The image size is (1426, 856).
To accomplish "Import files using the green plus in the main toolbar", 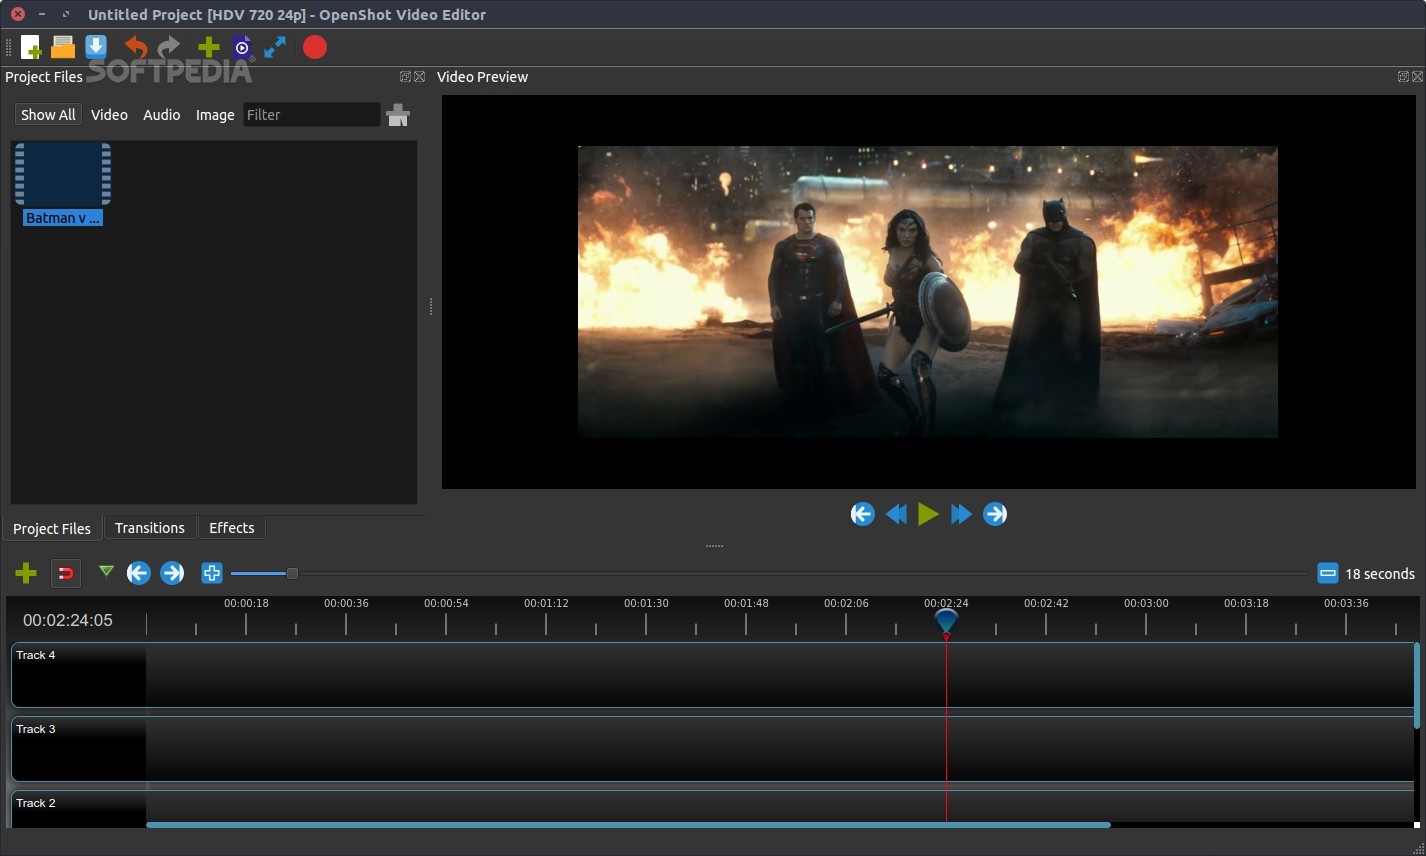I will pos(208,47).
